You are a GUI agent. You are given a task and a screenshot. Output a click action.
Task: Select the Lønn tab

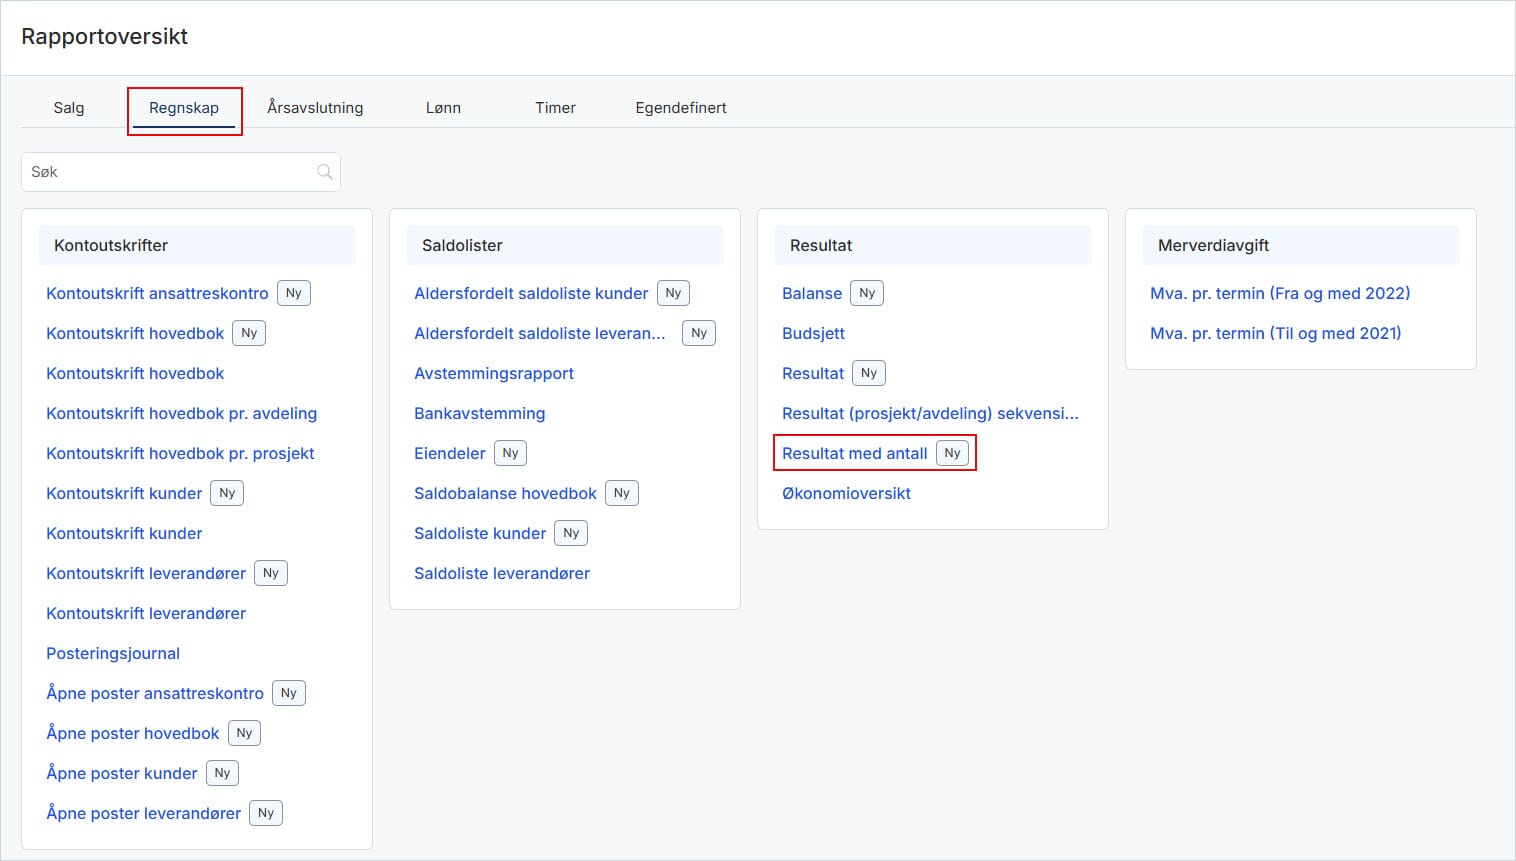(443, 108)
